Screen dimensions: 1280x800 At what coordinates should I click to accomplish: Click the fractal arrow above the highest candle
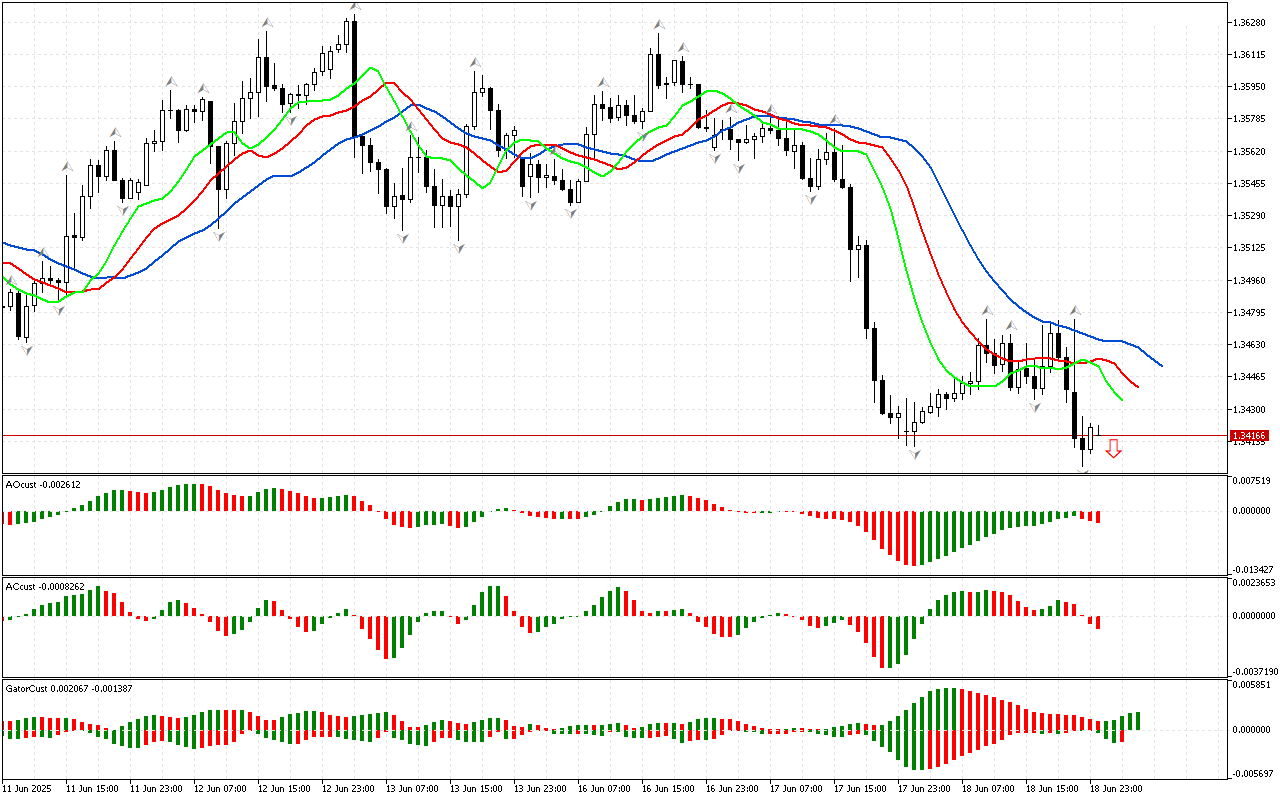(x=354, y=5)
